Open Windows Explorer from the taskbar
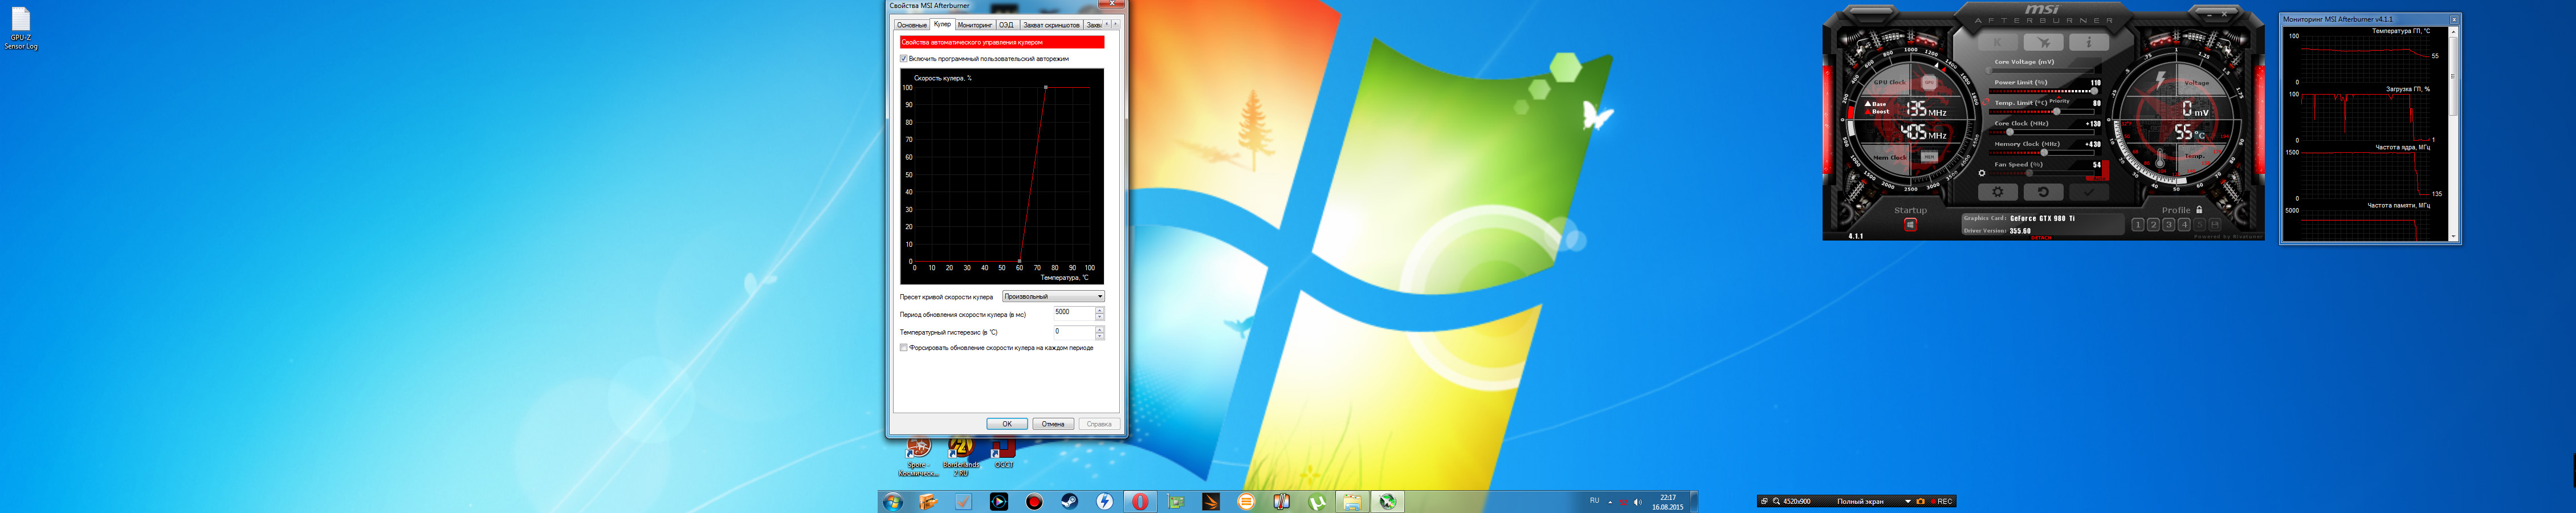Image resolution: width=2576 pixels, height=513 pixels. tap(1352, 502)
